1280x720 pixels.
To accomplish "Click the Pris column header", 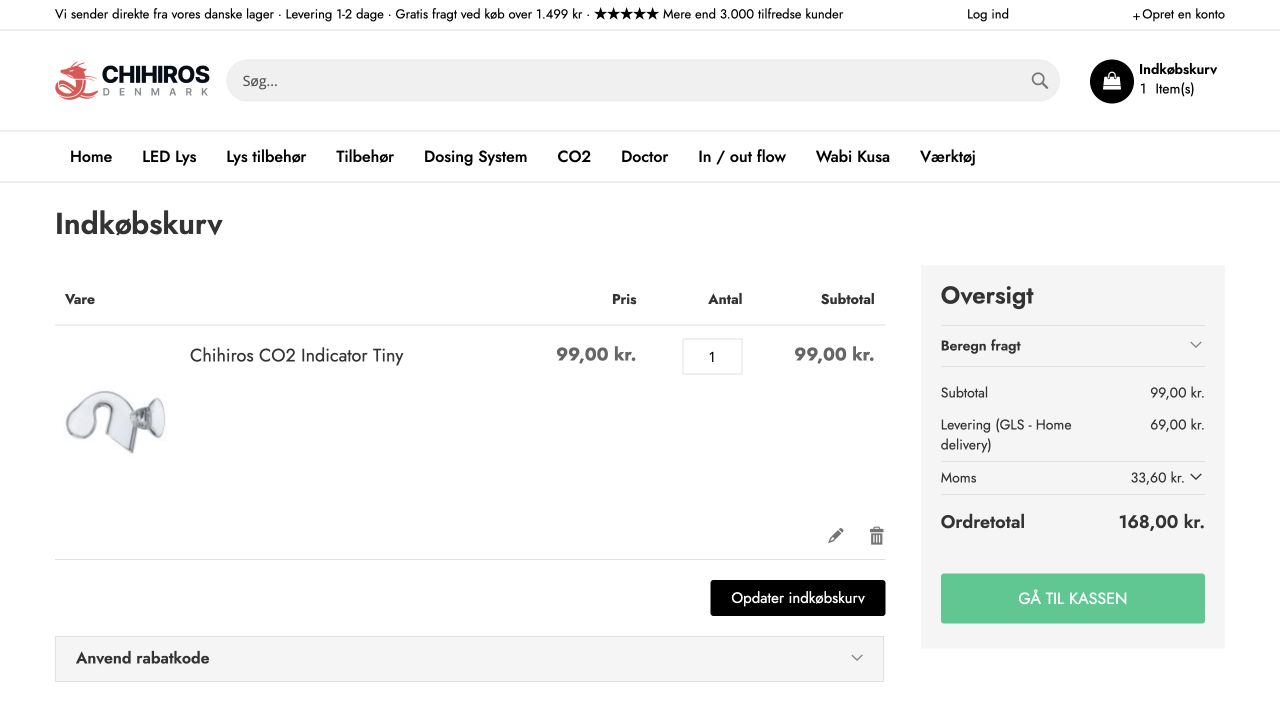I will (624, 299).
